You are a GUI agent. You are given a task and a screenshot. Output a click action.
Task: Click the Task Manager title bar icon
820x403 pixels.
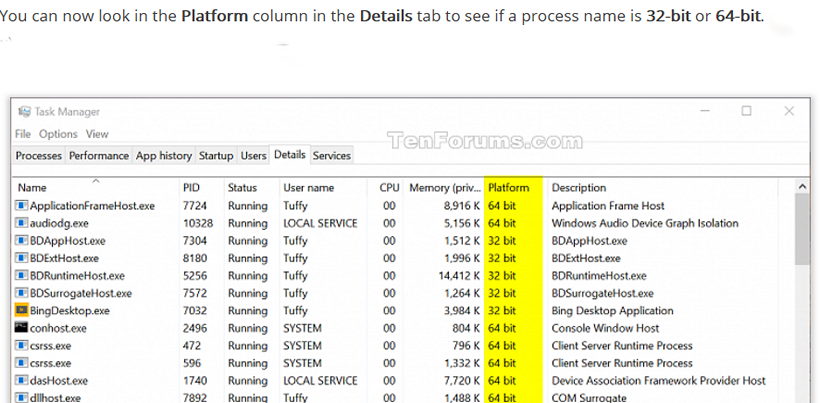coord(23,112)
